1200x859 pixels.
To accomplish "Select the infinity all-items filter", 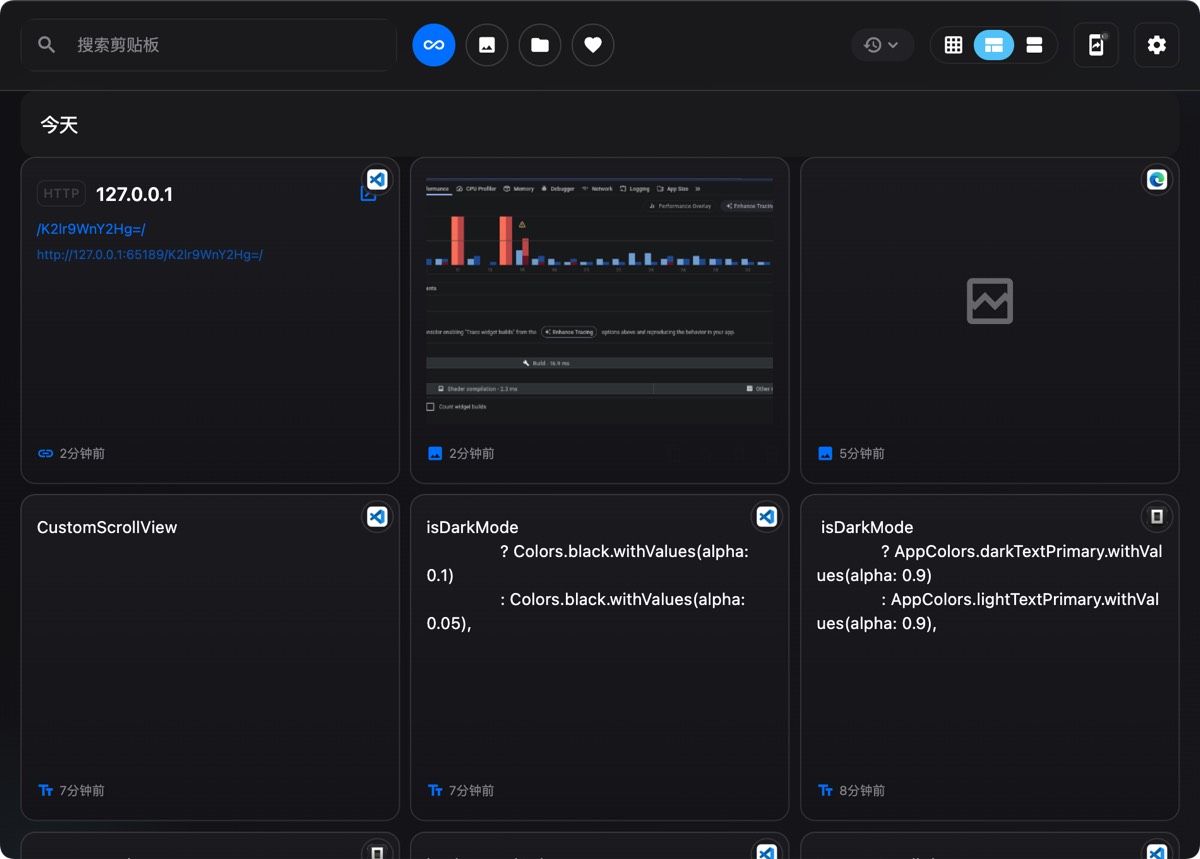I will pyautogui.click(x=434, y=45).
